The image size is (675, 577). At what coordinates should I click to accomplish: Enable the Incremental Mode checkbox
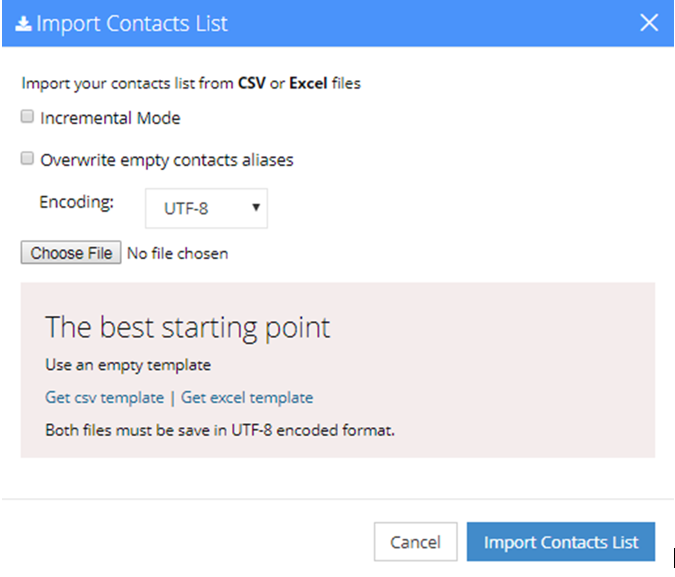coord(28,117)
